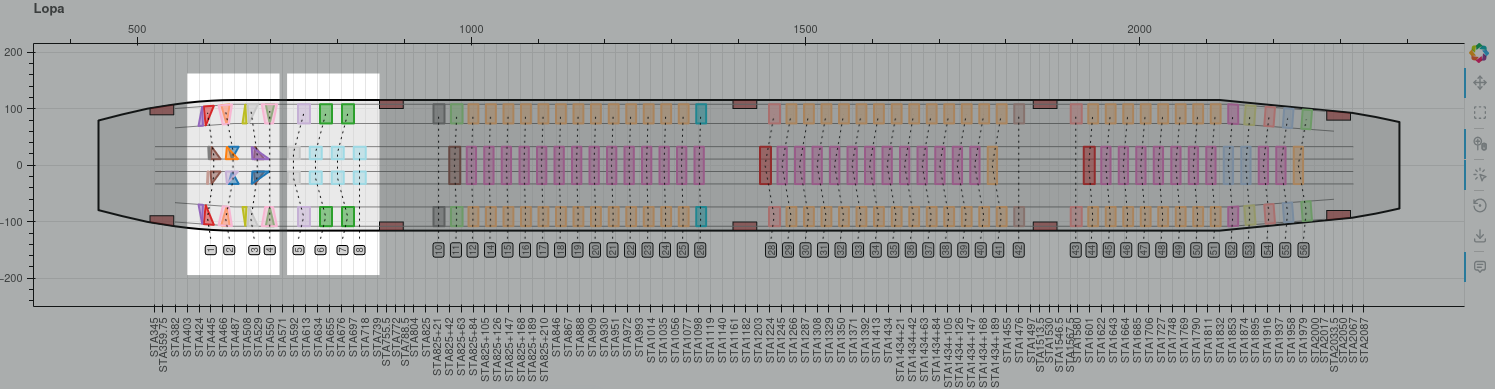
Task: Click row label box 28
Action: (x=771, y=250)
